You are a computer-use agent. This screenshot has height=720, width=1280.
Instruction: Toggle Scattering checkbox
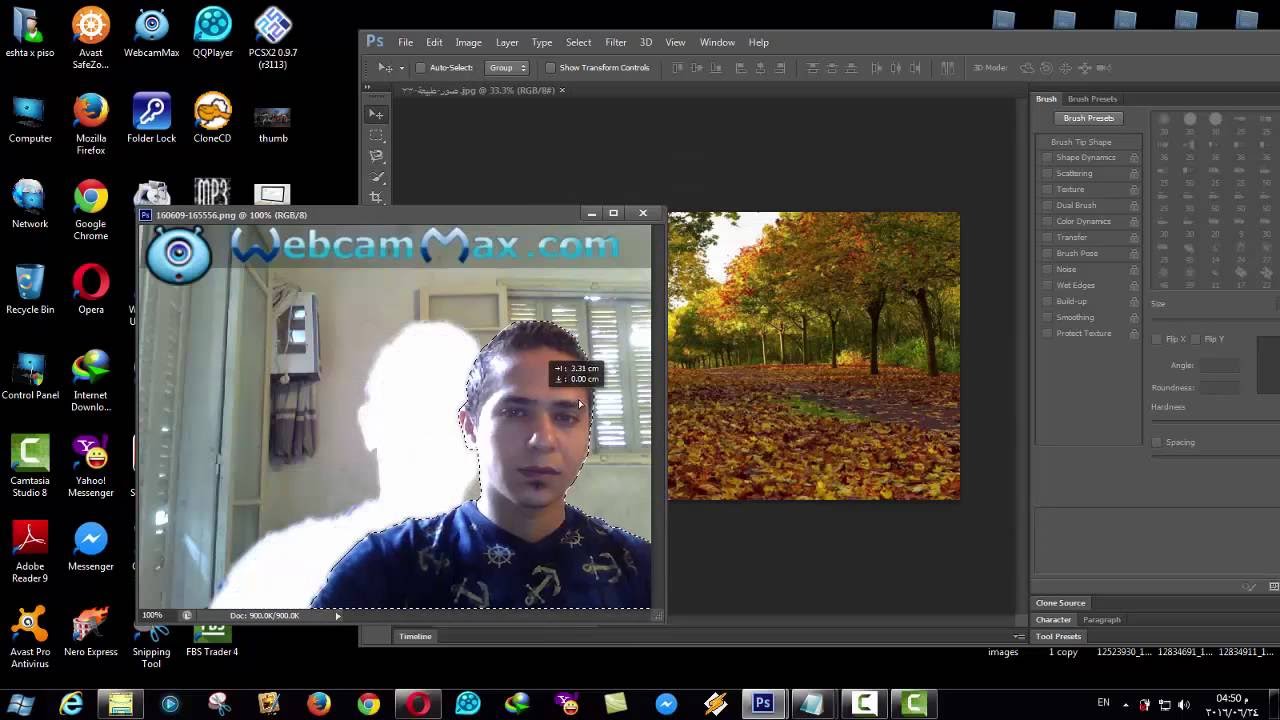[x=1047, y=173]
